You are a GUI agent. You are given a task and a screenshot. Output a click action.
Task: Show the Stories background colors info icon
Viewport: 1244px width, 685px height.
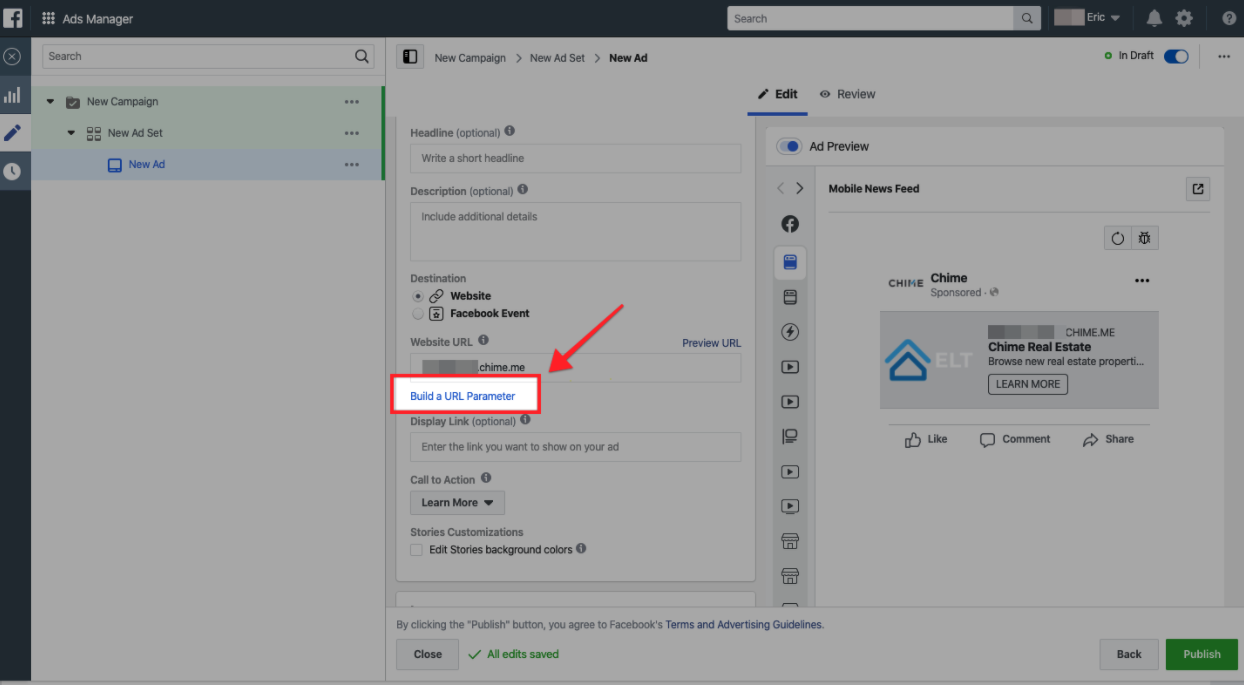pos(581,548)
